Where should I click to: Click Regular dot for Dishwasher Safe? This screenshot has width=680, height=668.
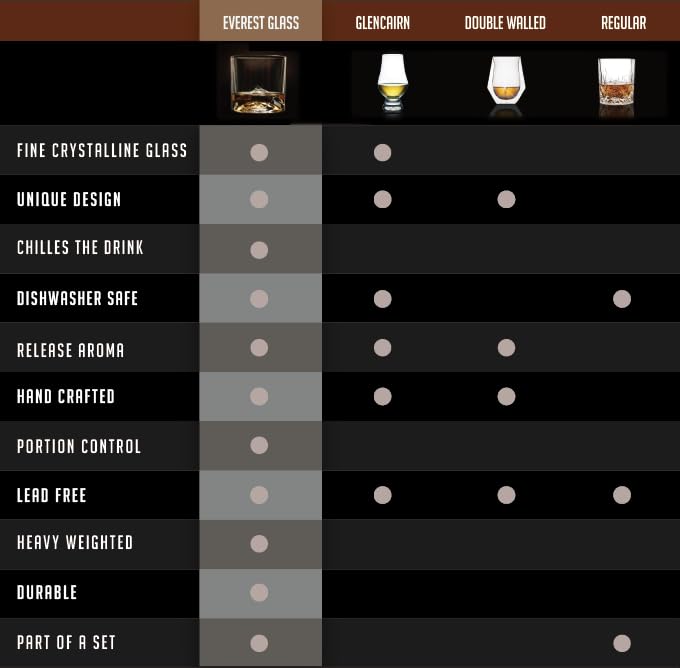point(622,298)
